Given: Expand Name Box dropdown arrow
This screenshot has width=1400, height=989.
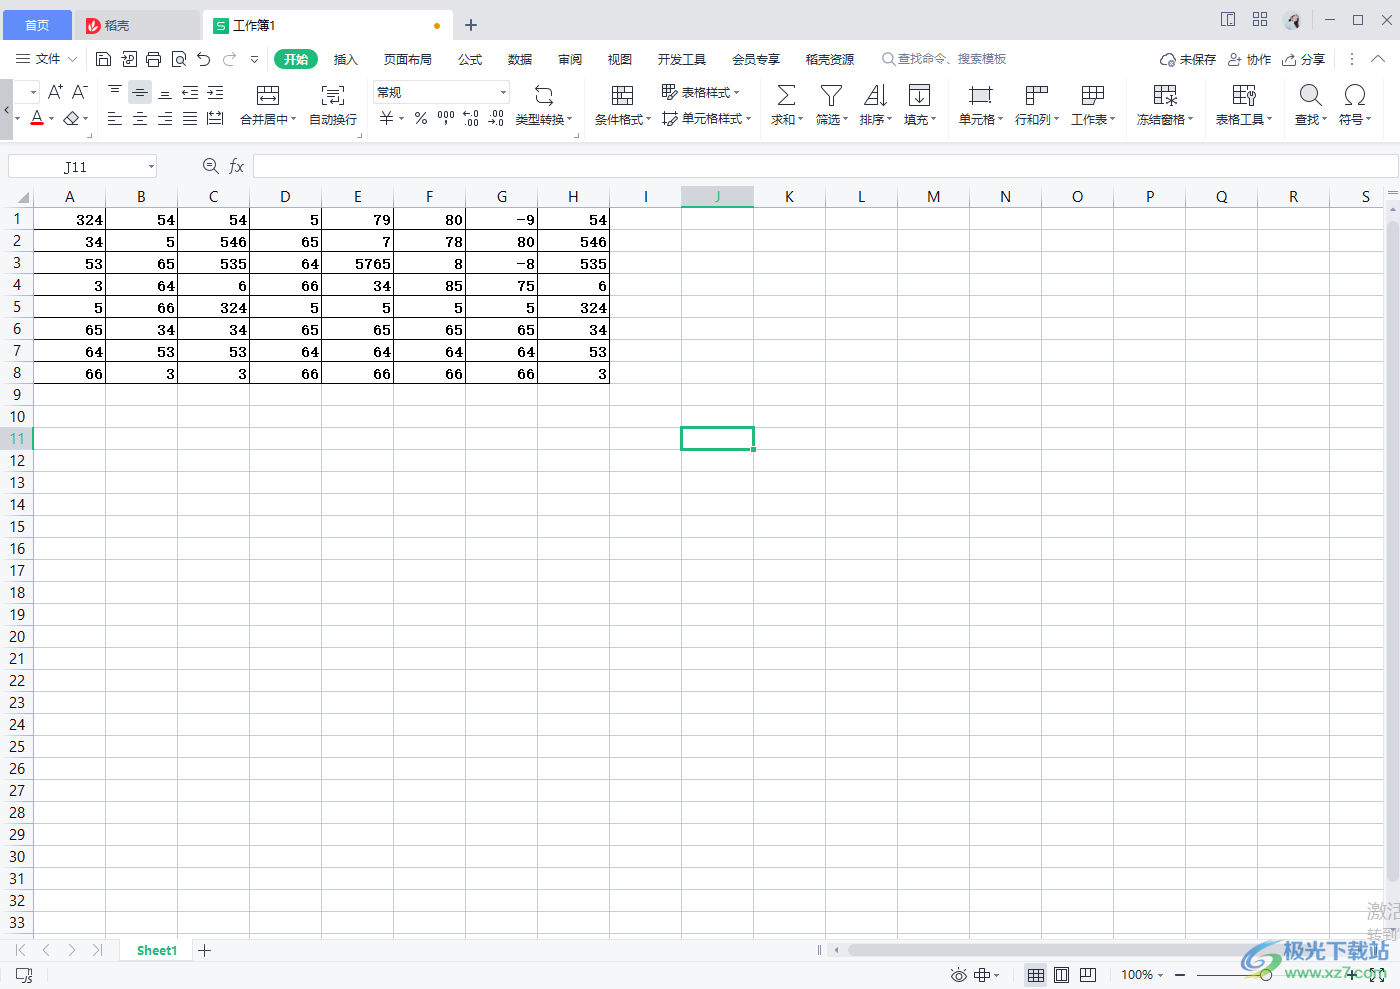Looking at the screenshot, I should [151, 167].
